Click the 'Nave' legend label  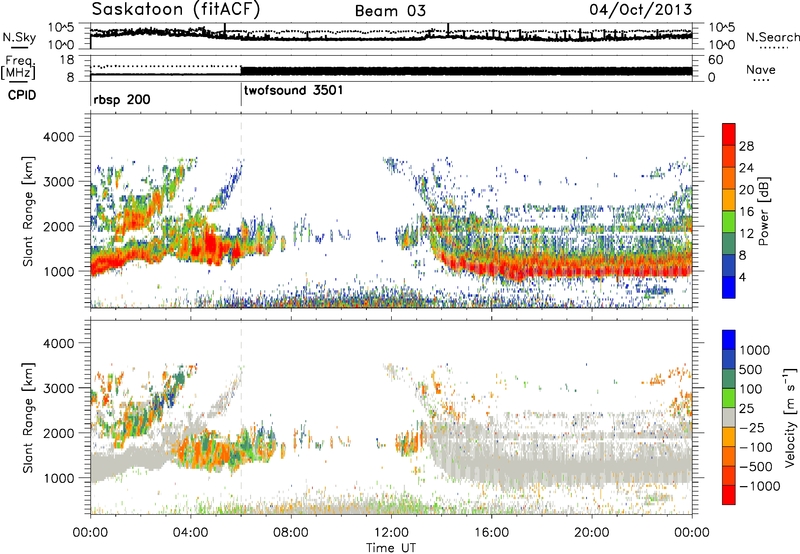click(761, 69)
